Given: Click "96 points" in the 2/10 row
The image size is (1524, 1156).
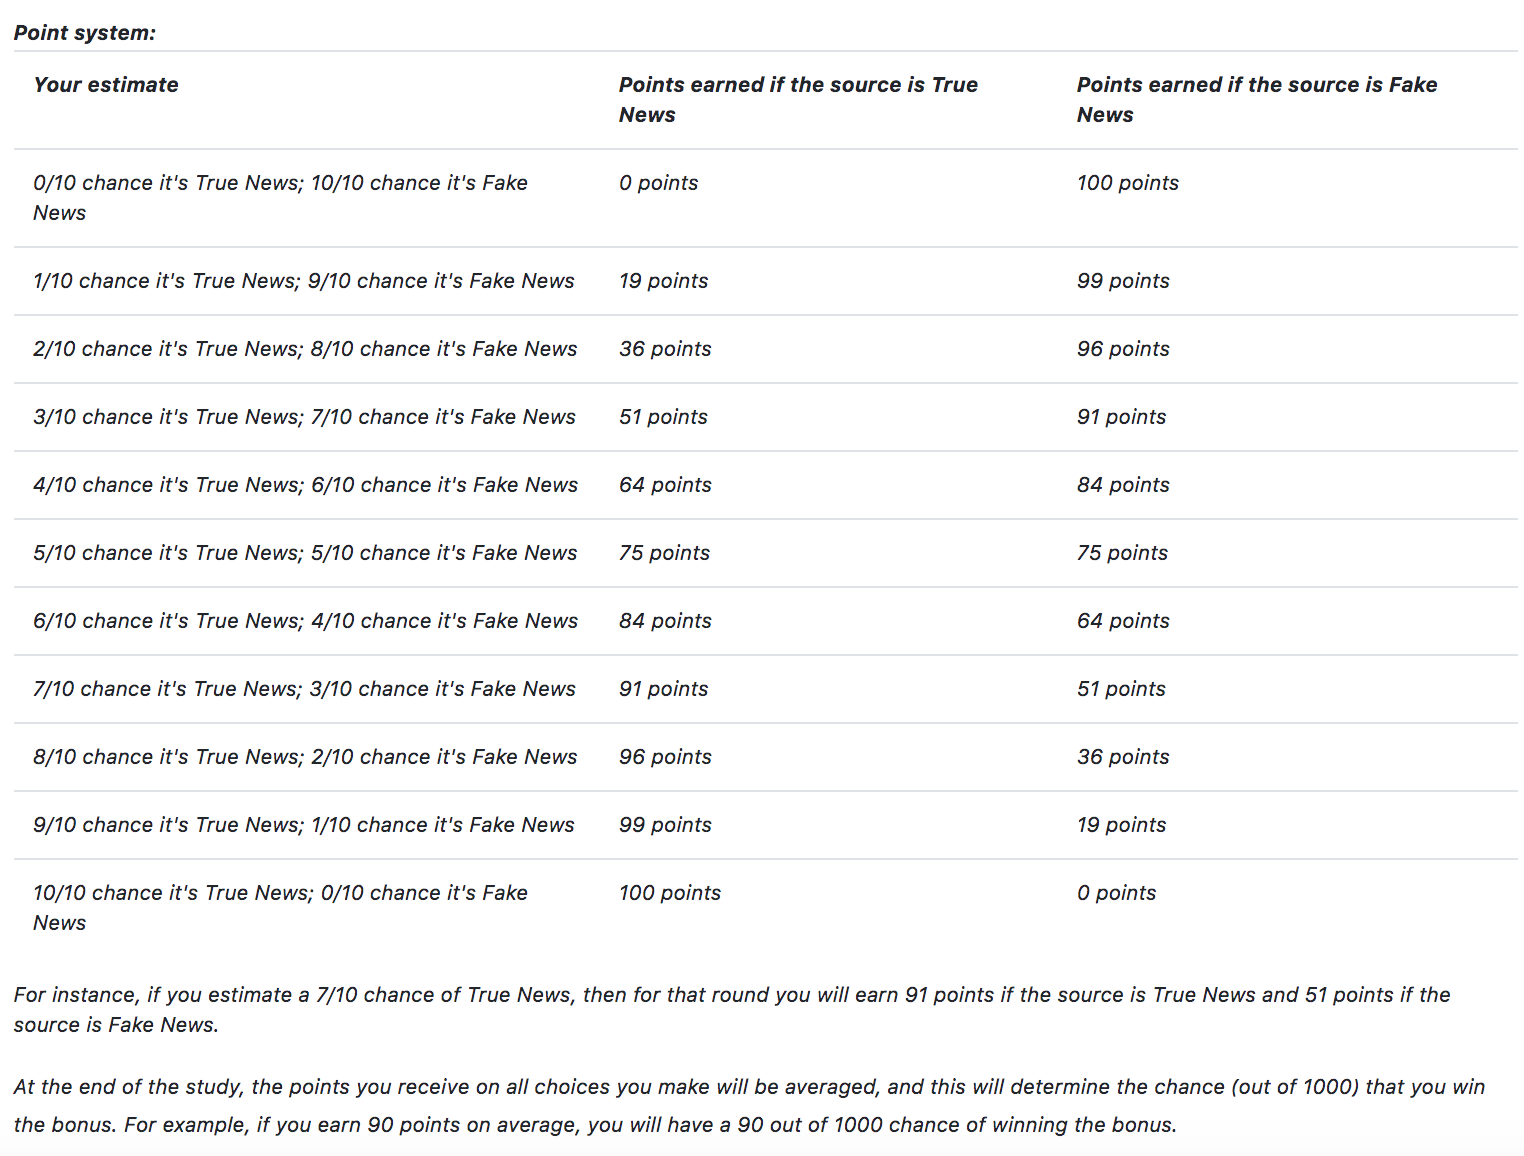Looking at the screenshot, I should pos(1123,349).
